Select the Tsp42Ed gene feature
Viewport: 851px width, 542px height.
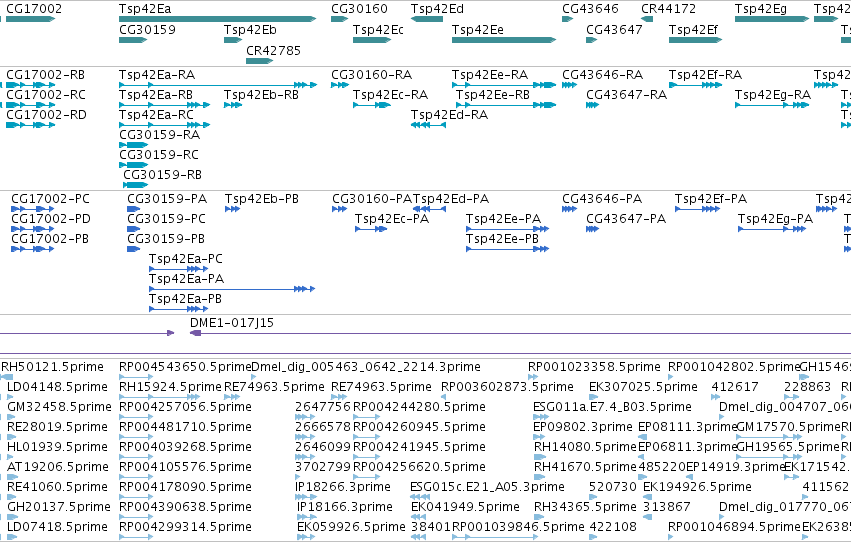[x=427, y=19]
